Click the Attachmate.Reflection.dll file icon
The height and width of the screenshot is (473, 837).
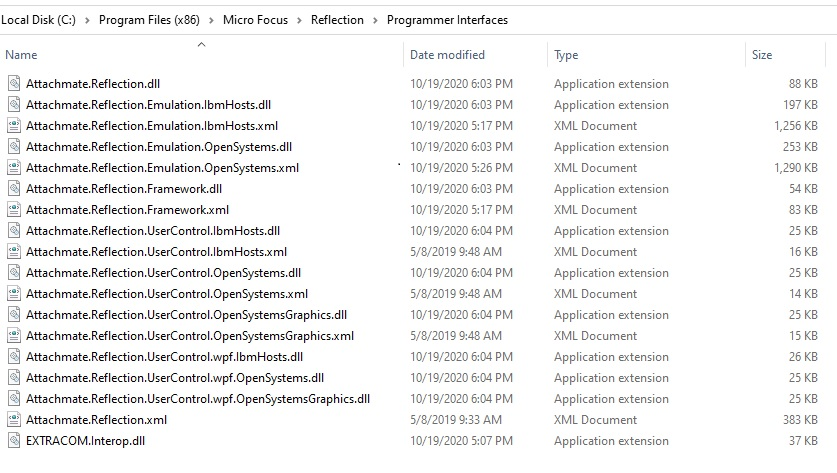click(14, 84)
